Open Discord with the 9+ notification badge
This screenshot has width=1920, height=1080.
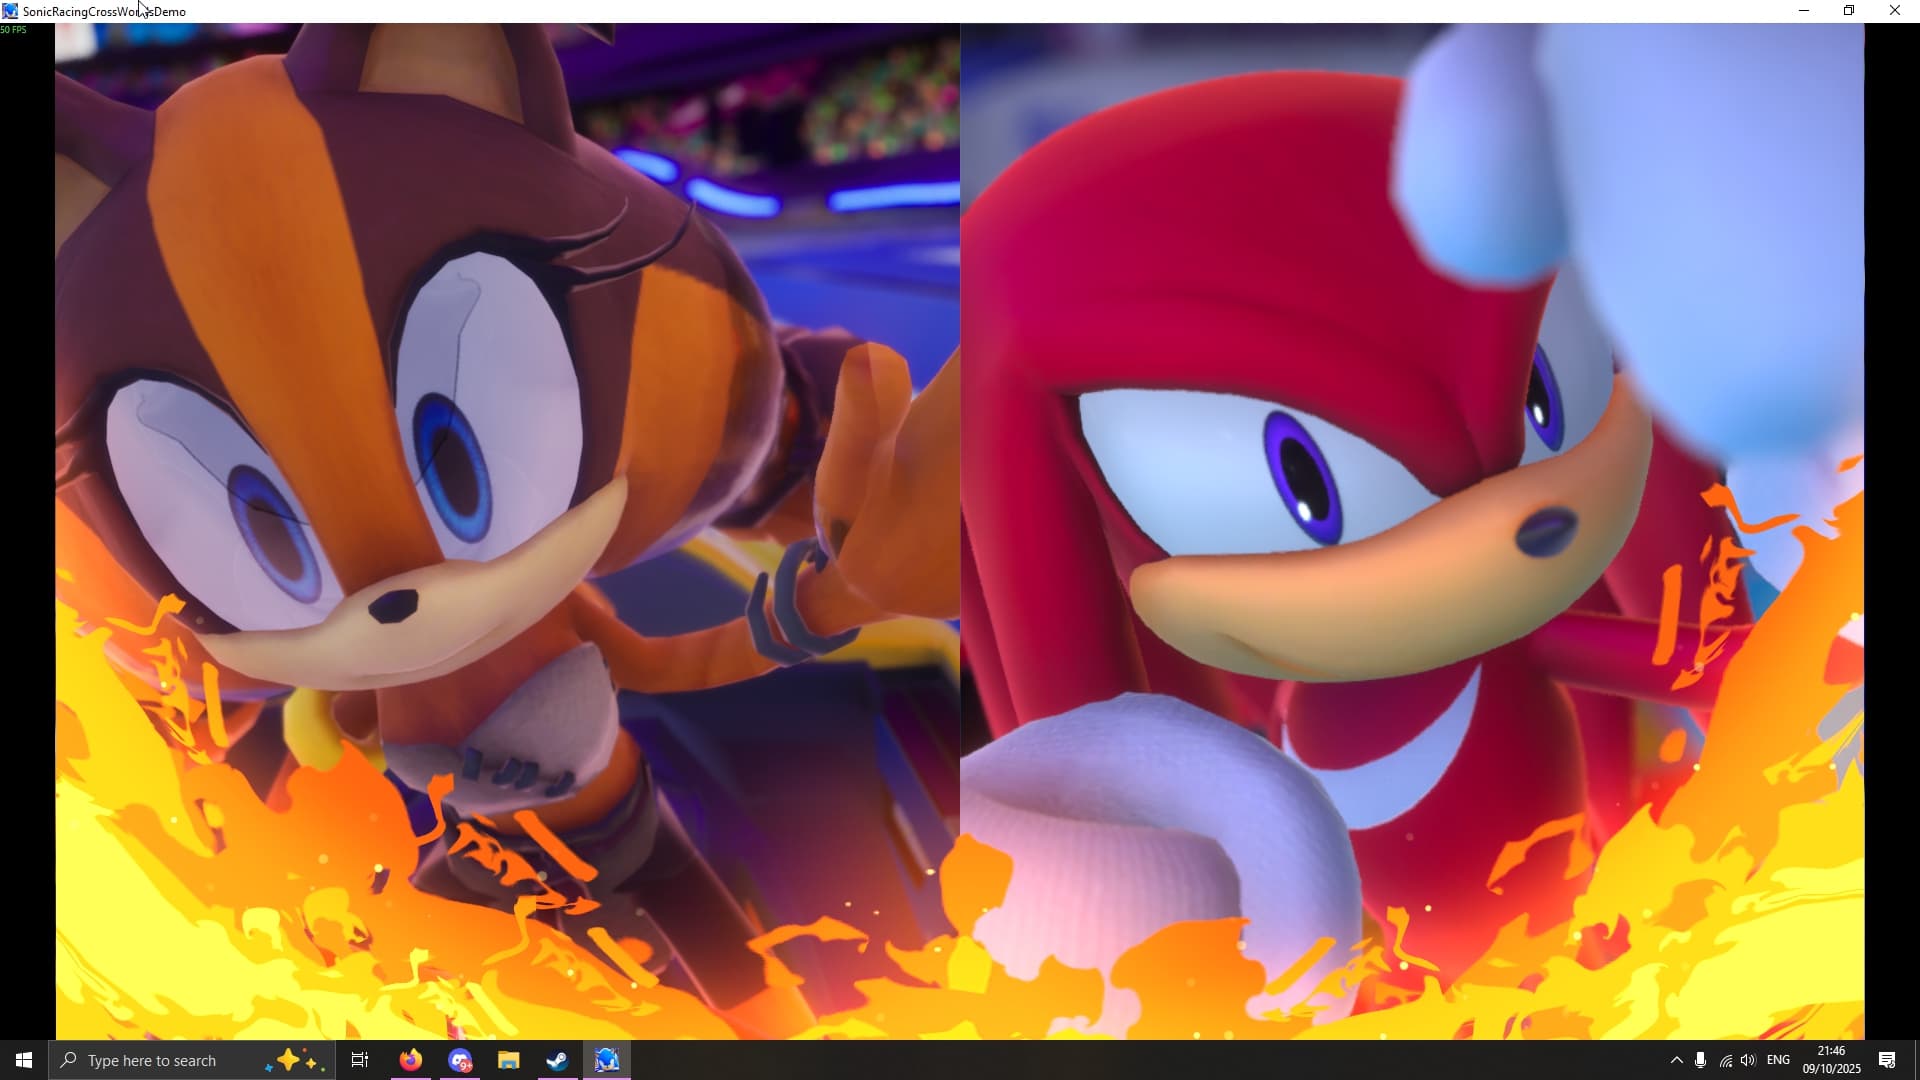[x=460, y=1060]
